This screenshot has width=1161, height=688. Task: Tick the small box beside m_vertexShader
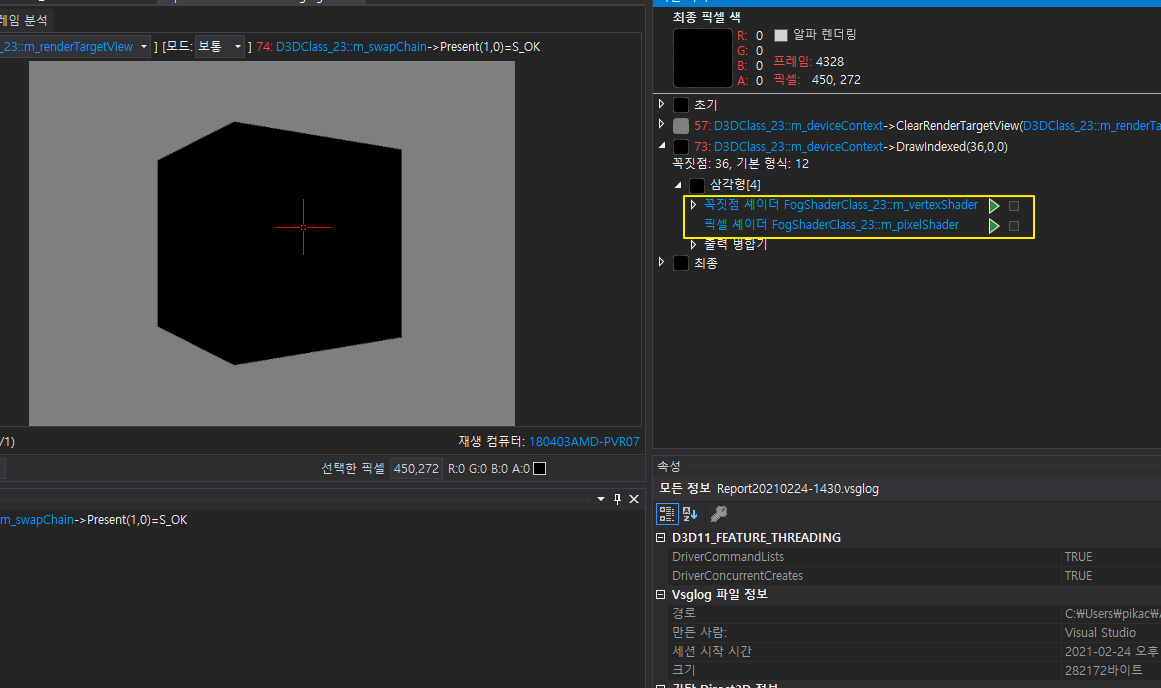[1014, 206]
